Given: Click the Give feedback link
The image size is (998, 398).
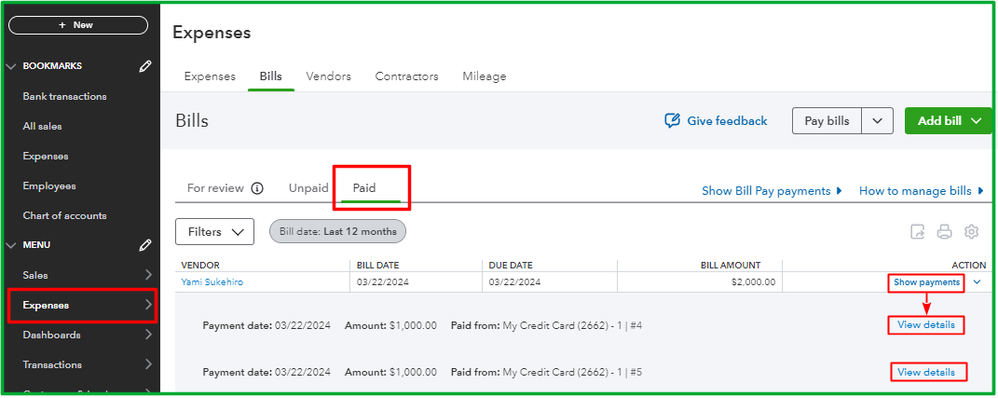Looking at the screenshot, I should click(715, 121).
